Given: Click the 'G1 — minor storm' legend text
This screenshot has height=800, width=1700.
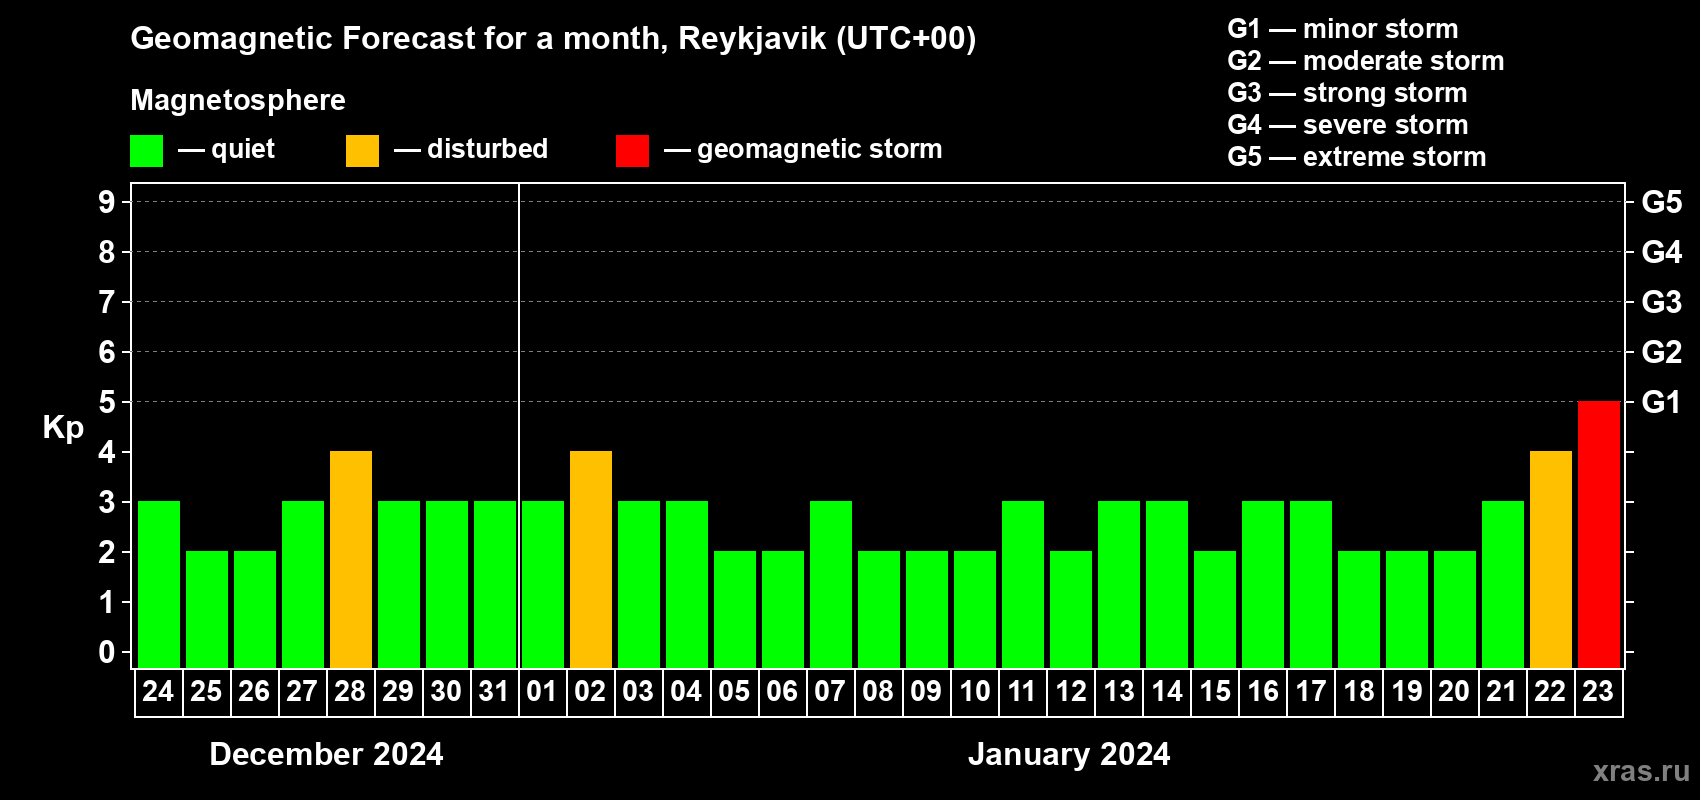Looking at the screenshot, I should (x=1343, y=29).
